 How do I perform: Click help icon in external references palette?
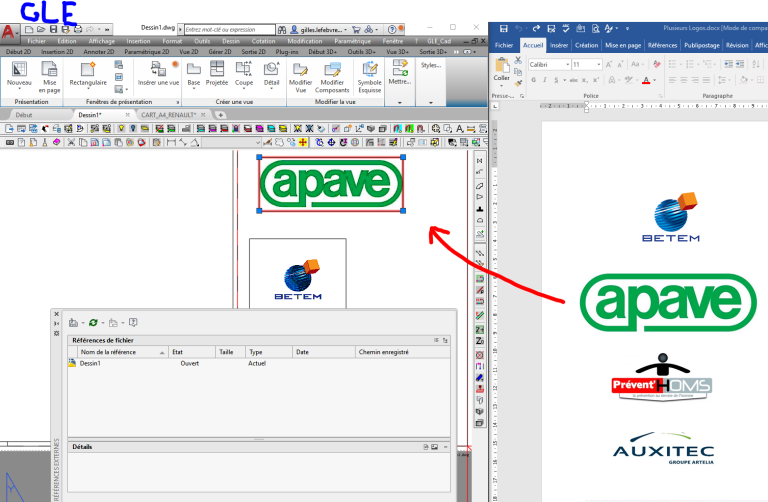click(x=133, y=322)
